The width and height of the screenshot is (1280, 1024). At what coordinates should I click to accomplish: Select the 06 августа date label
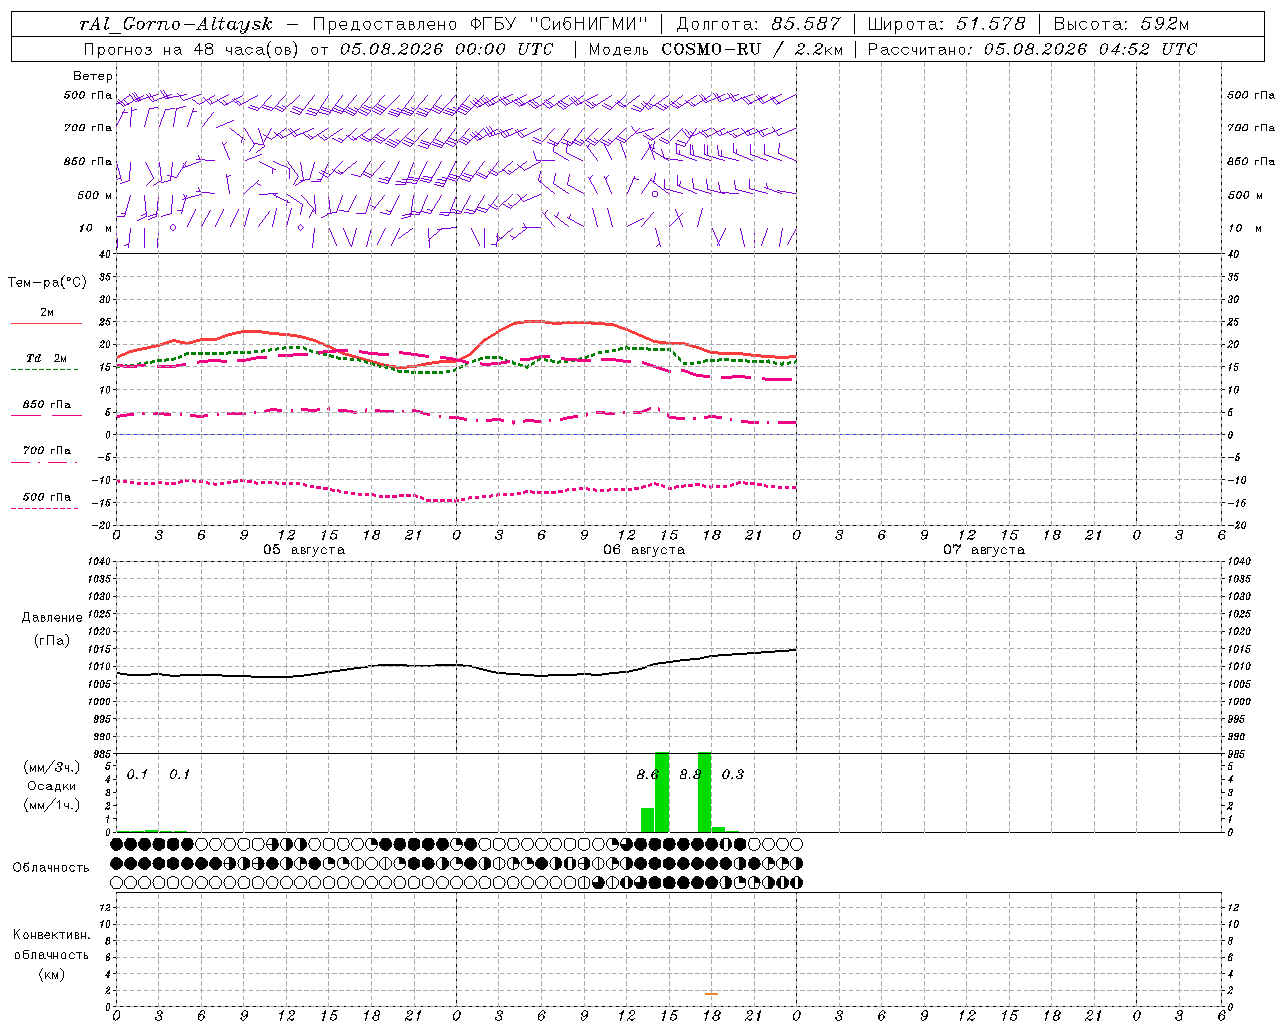click(x=644, y=549)
